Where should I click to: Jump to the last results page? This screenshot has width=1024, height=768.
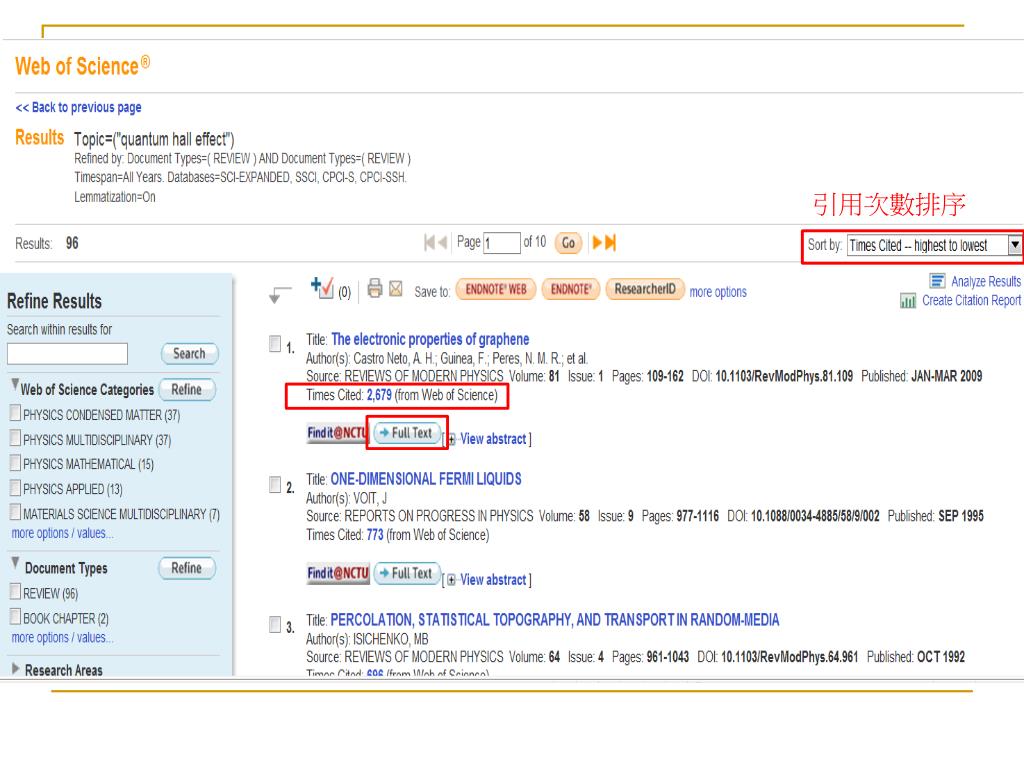tap(611, 243)
